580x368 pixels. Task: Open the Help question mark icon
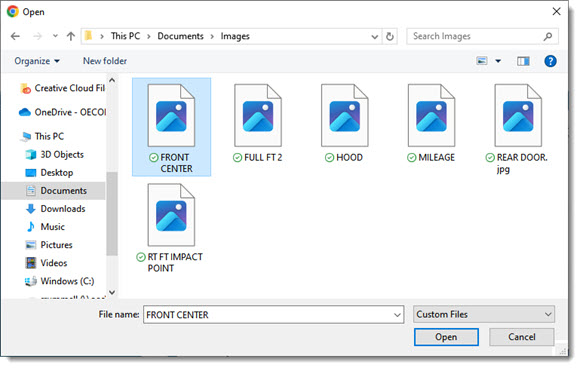[550, 61]
